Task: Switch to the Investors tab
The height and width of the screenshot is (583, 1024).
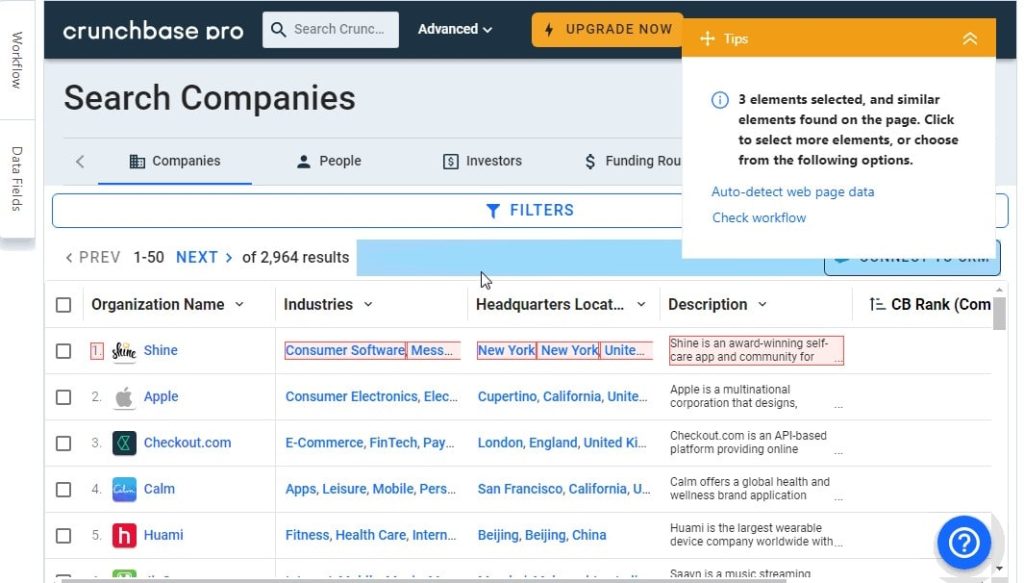Action: [482, 161]
